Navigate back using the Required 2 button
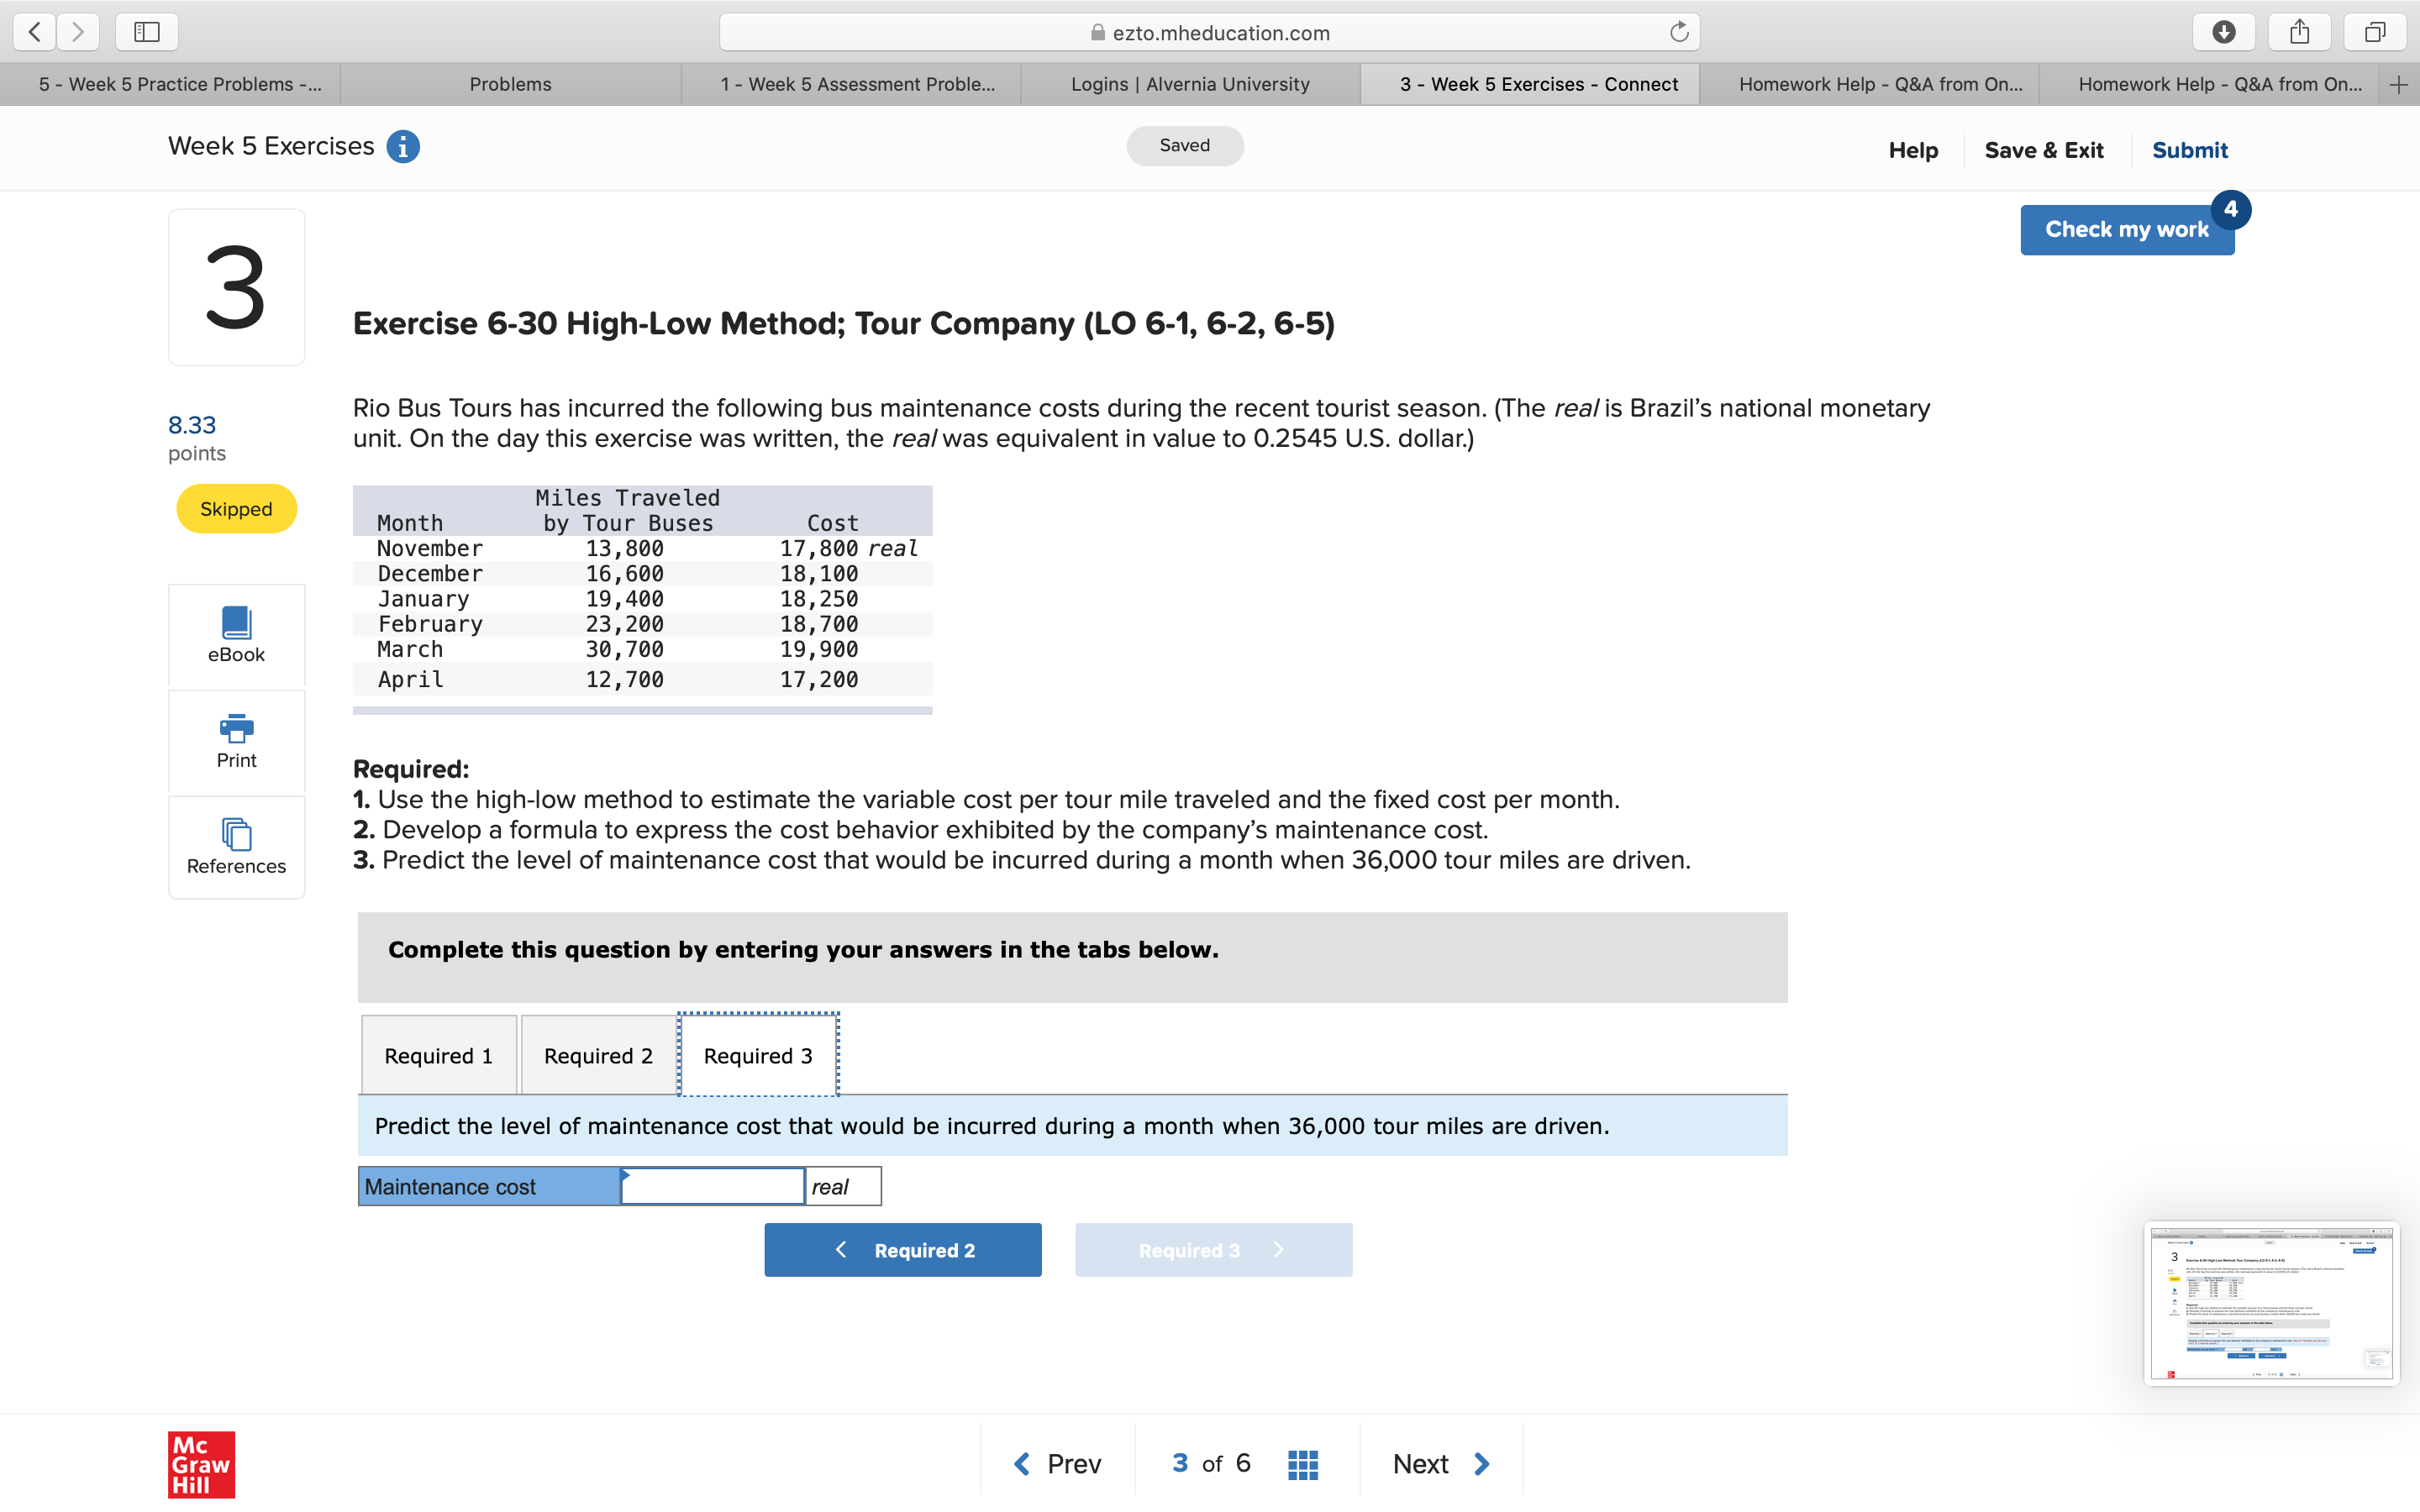 click(x=902, y=1250)
